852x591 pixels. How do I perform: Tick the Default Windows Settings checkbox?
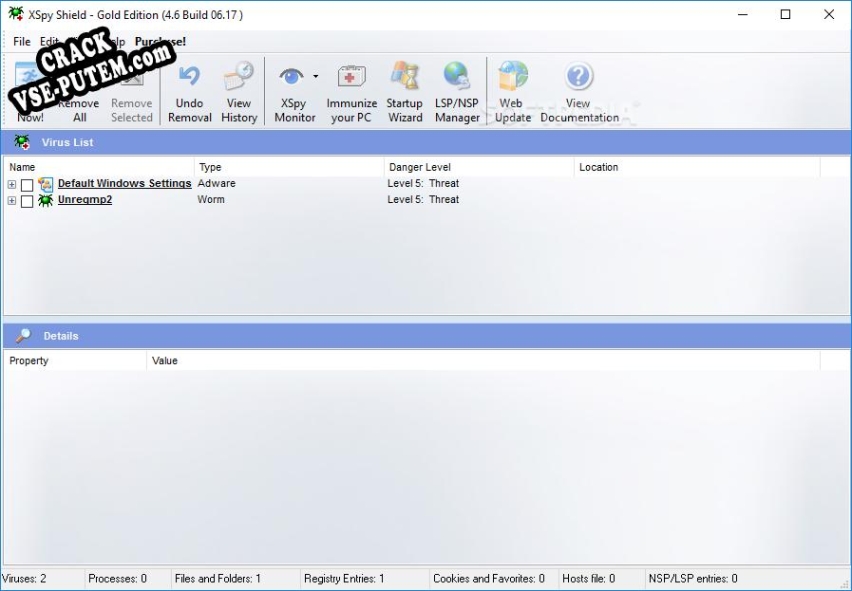[27, 185]
